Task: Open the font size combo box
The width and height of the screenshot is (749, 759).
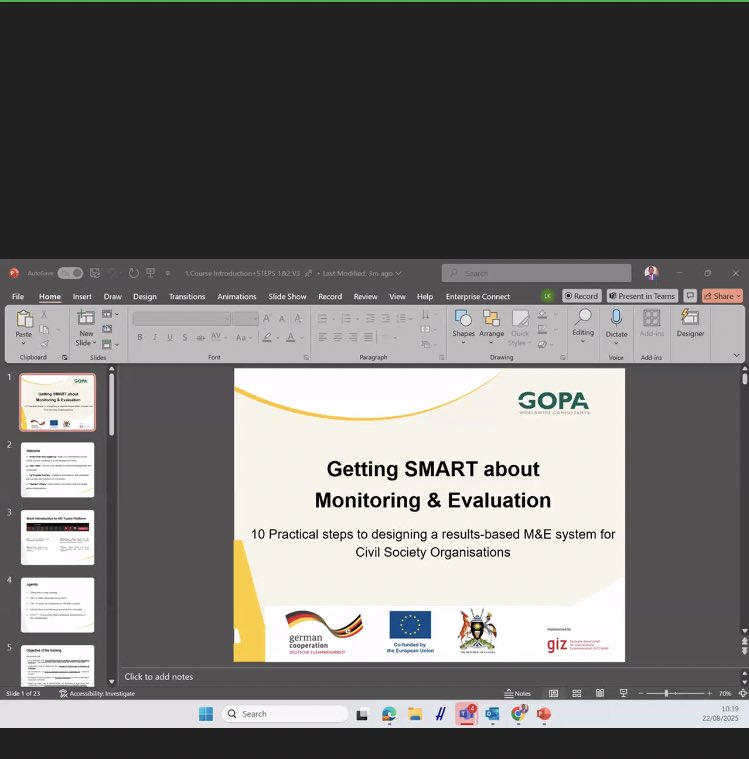Action: point(245,319)
